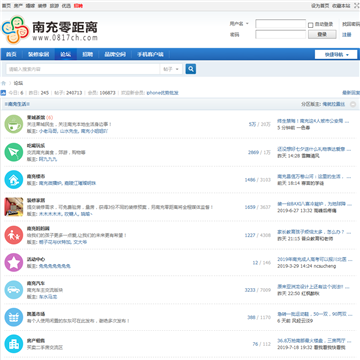360x360 pixels.
Task: Click the post total 240713
Action: click(x=74, y=93)
